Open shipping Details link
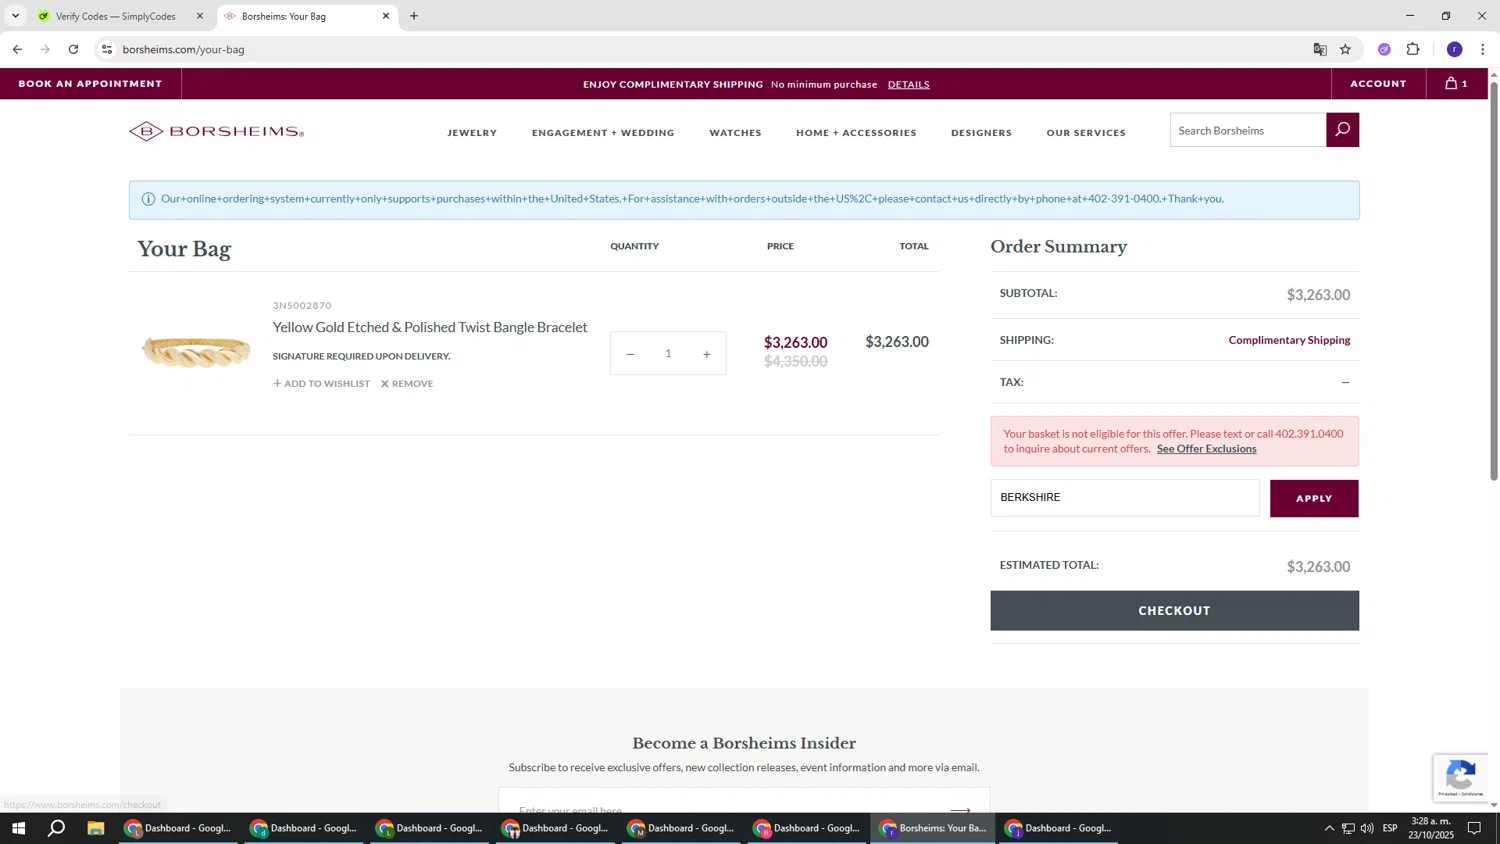The image size is (1500, 844). 908,84
